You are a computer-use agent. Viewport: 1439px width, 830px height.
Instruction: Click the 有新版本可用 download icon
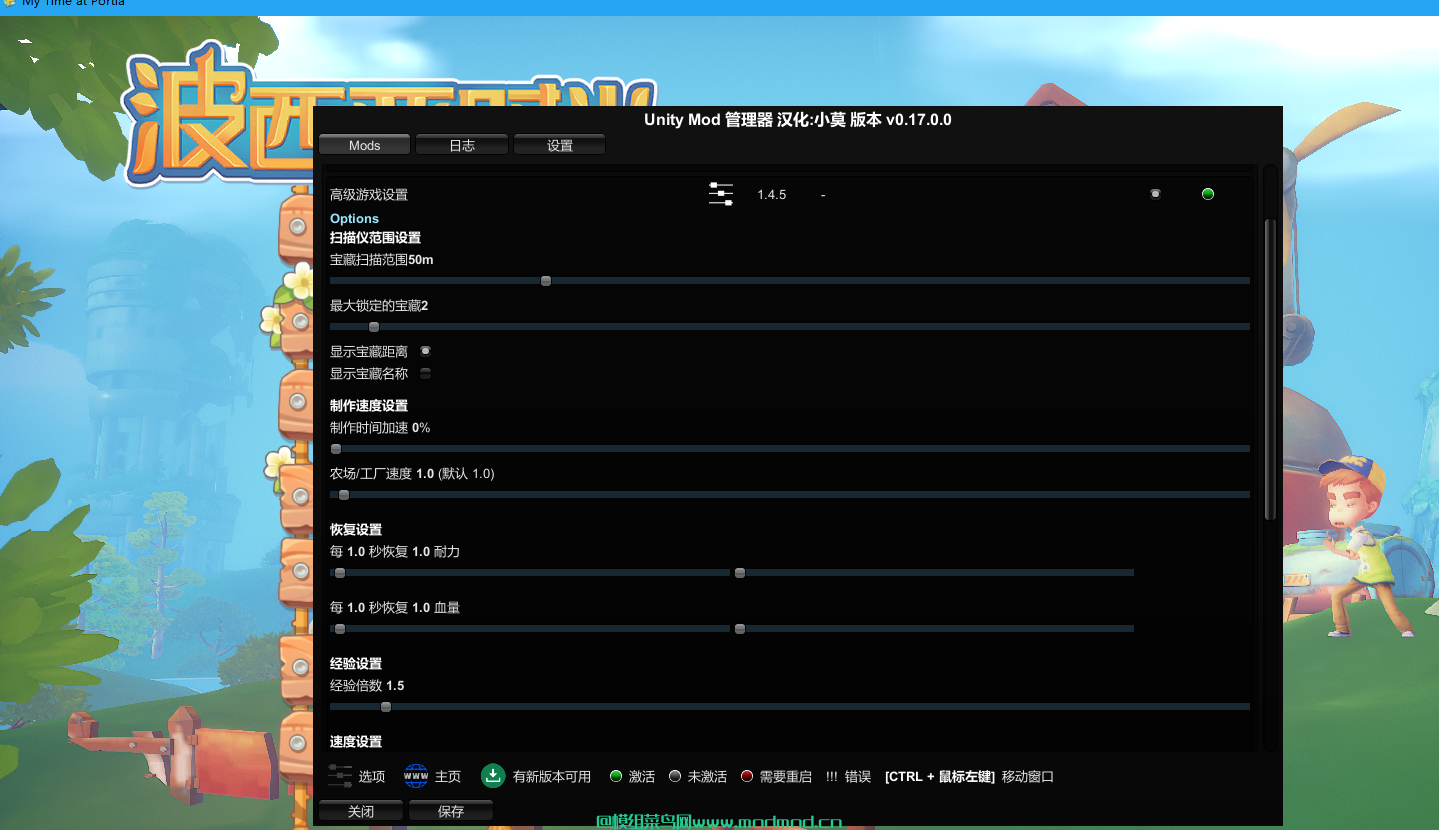click(492, 776)
